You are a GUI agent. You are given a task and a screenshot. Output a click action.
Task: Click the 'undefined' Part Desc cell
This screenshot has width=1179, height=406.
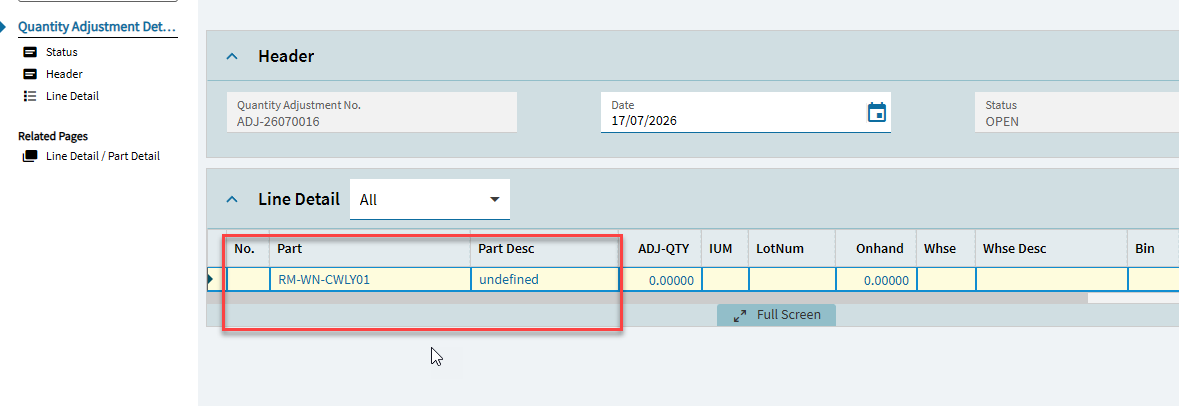pos(544,280)
